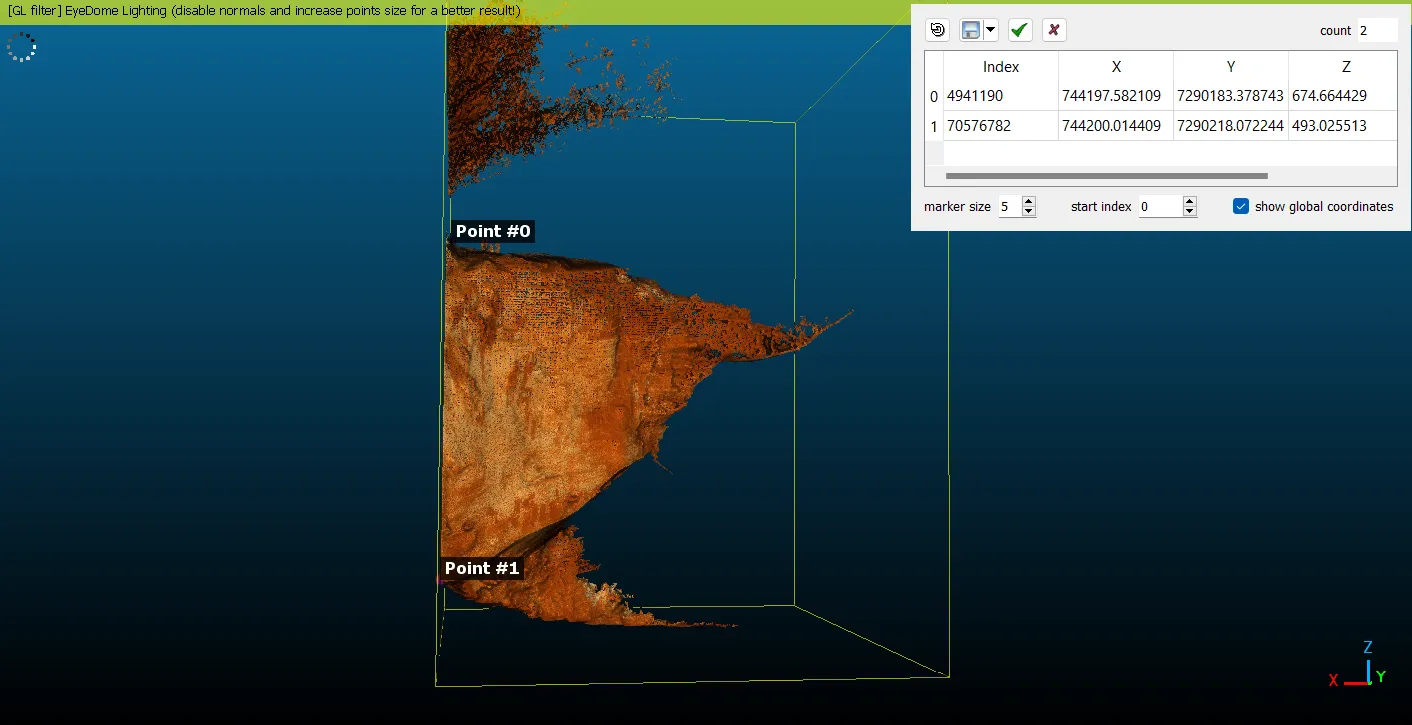The height and width of the screenshot is (725, 1412).
Task: Click the Point #0 marker label
Action: (492, 232)
